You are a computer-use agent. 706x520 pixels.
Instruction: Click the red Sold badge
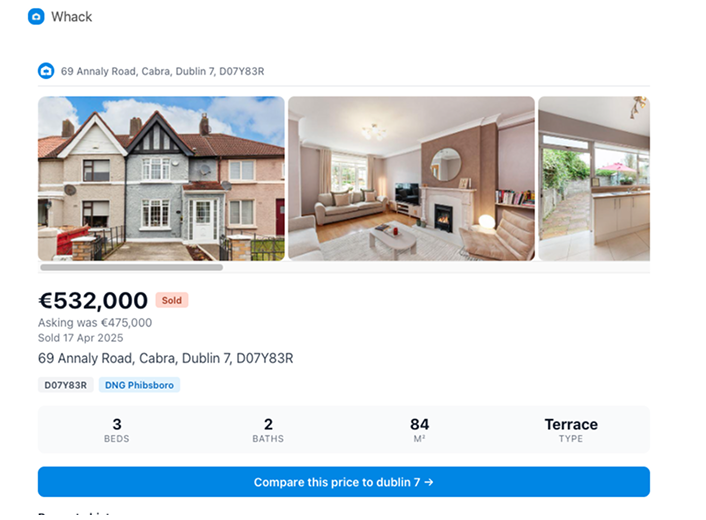[172, 300]
